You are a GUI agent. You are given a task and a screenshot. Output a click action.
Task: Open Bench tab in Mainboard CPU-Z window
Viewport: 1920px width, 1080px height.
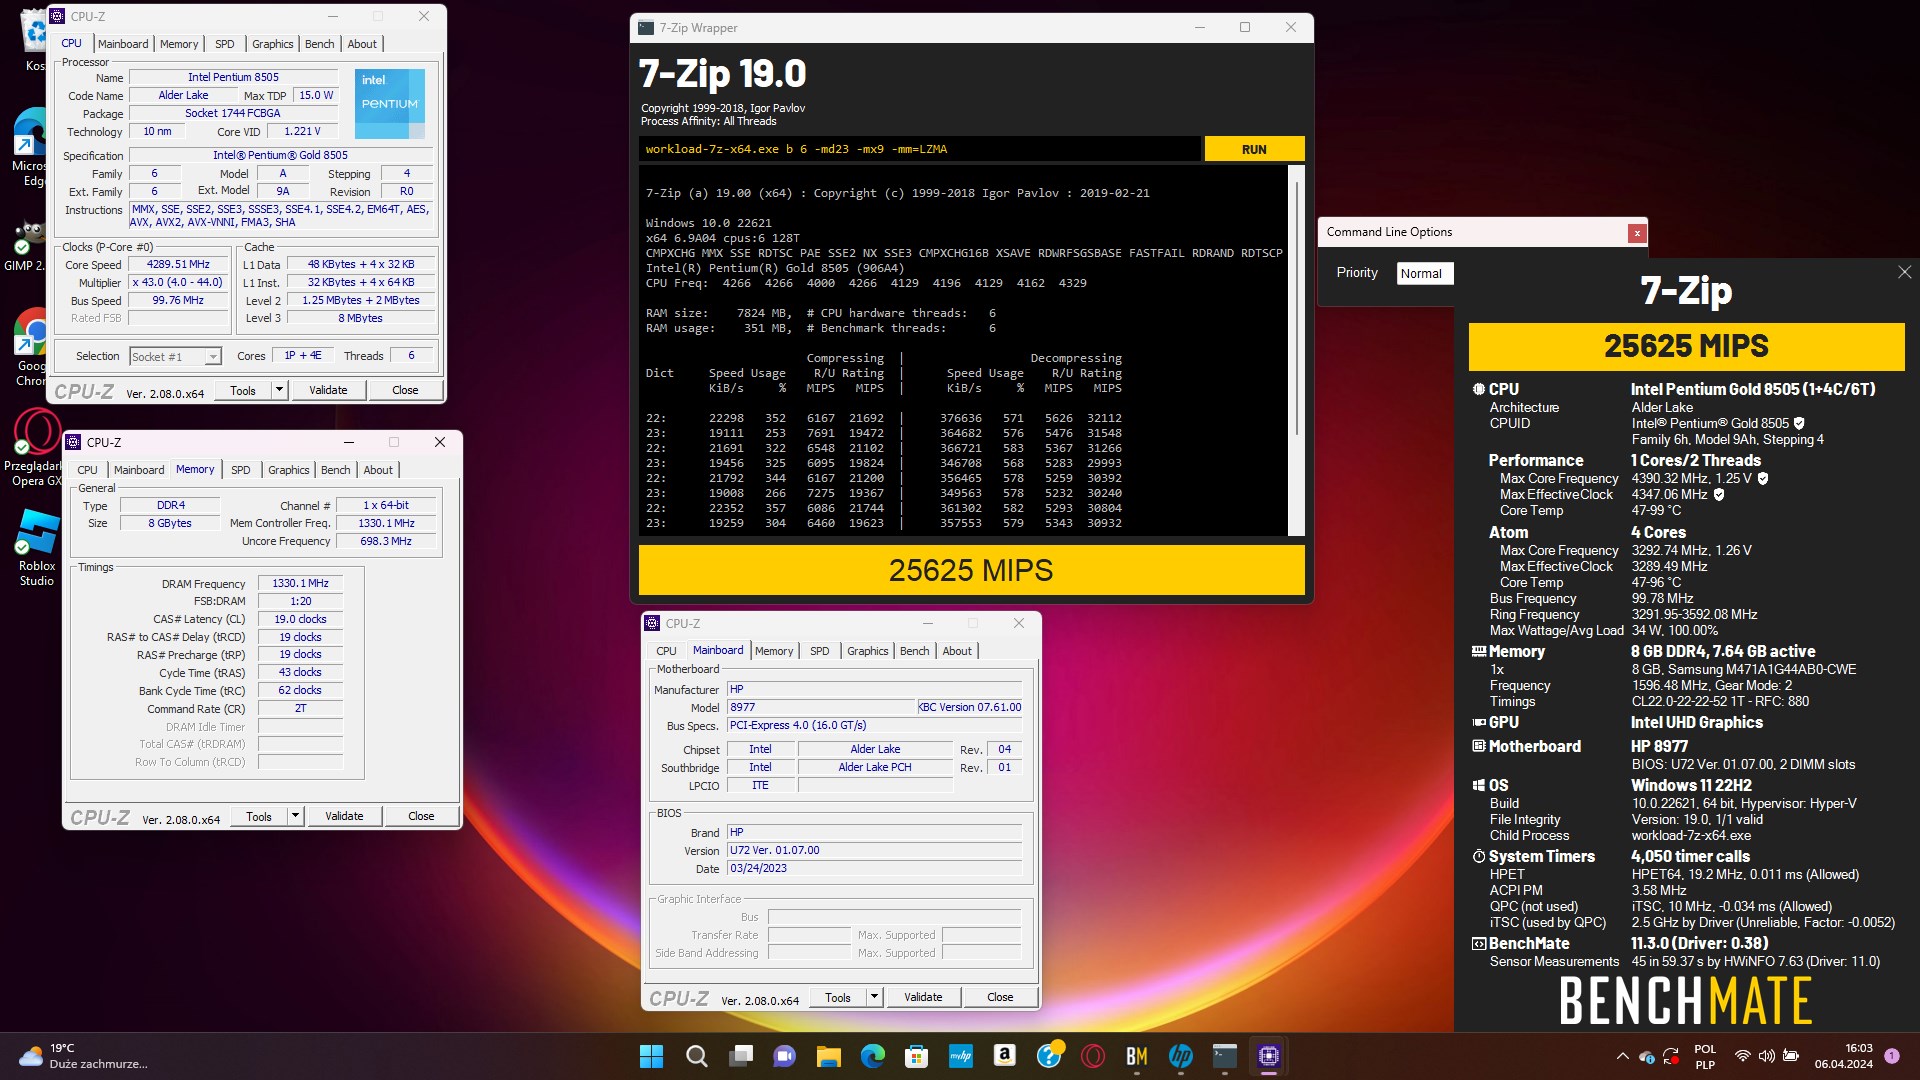[x=915, y=651]
